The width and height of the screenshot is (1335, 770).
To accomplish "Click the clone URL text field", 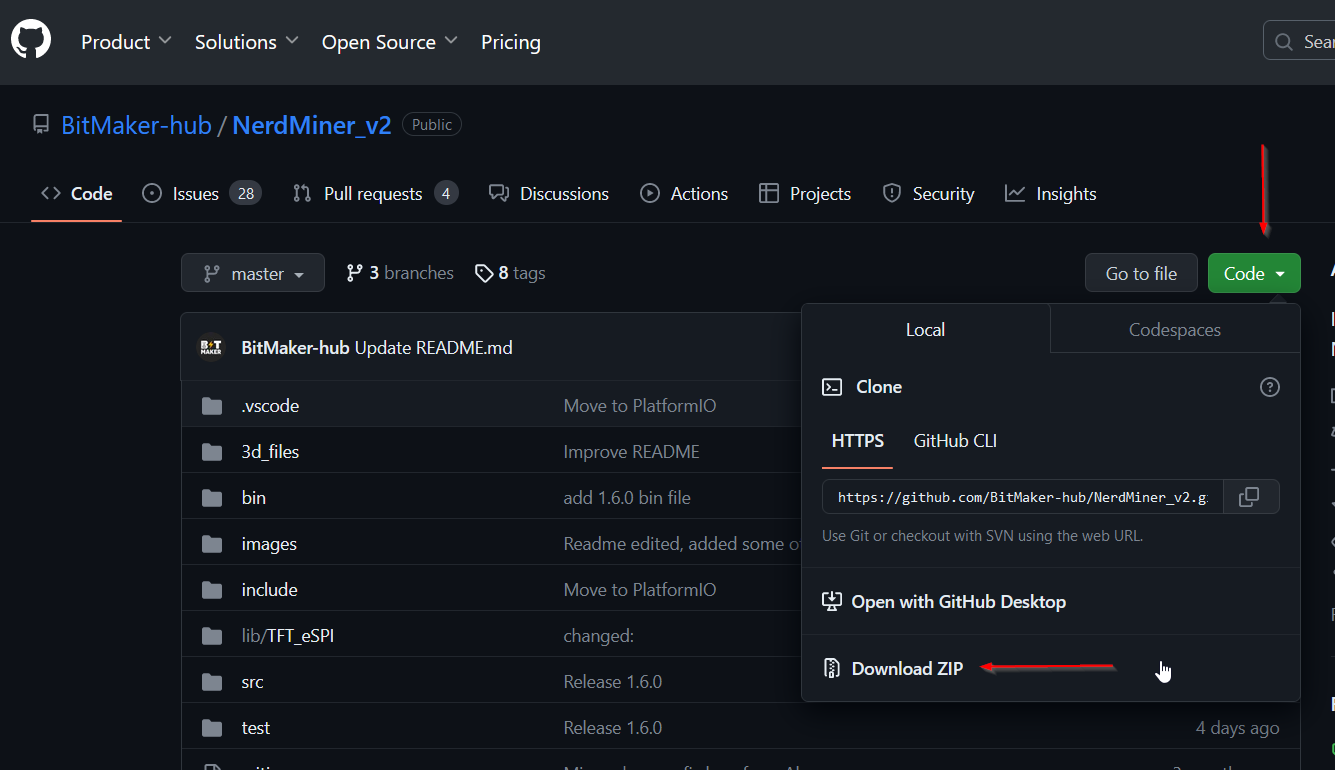I will pos(1022,497).
